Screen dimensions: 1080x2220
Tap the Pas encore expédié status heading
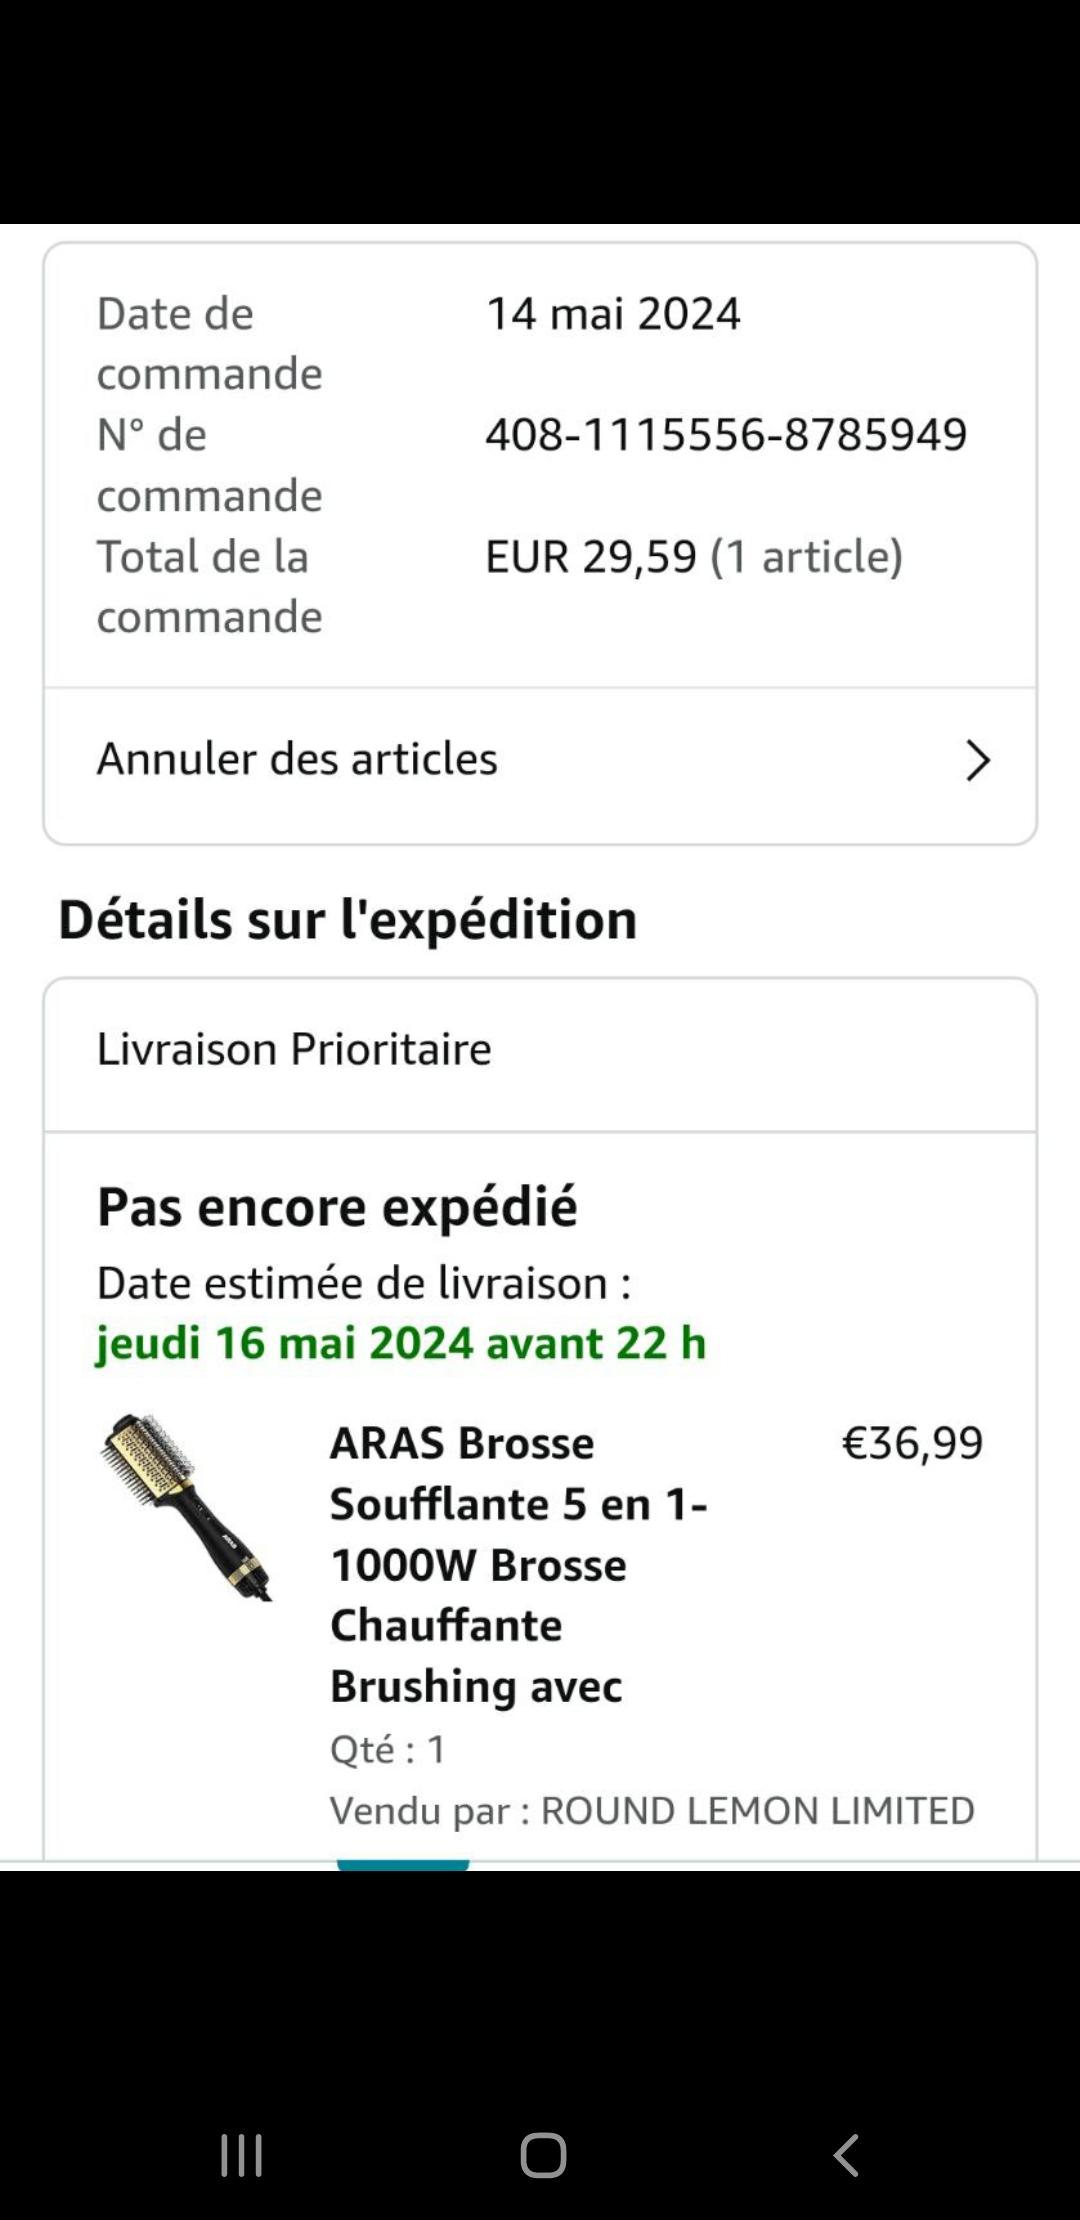337,1207
